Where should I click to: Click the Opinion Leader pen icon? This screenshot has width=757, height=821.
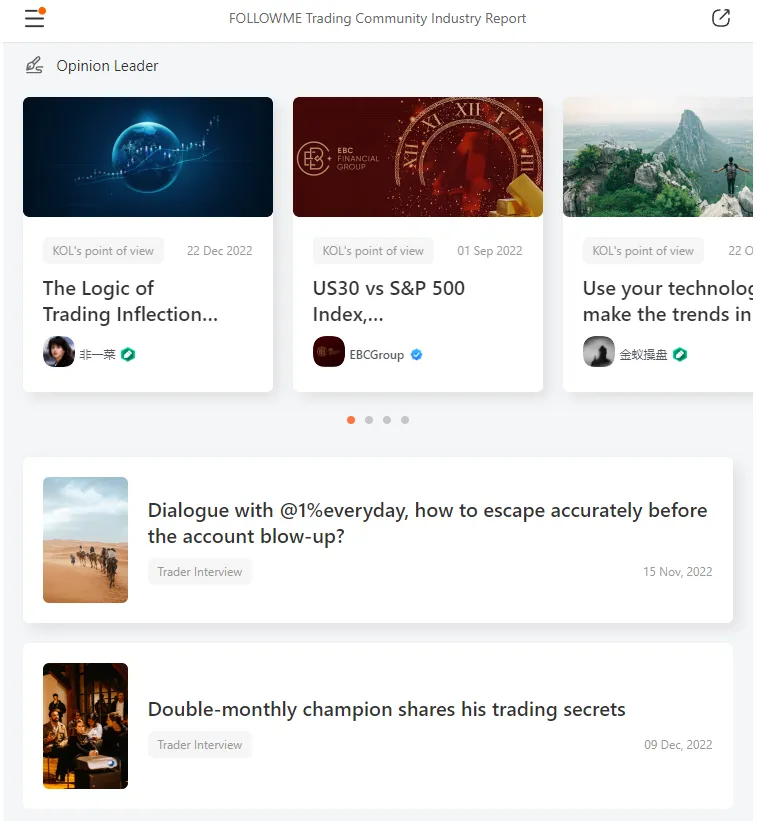pos(34,66)
